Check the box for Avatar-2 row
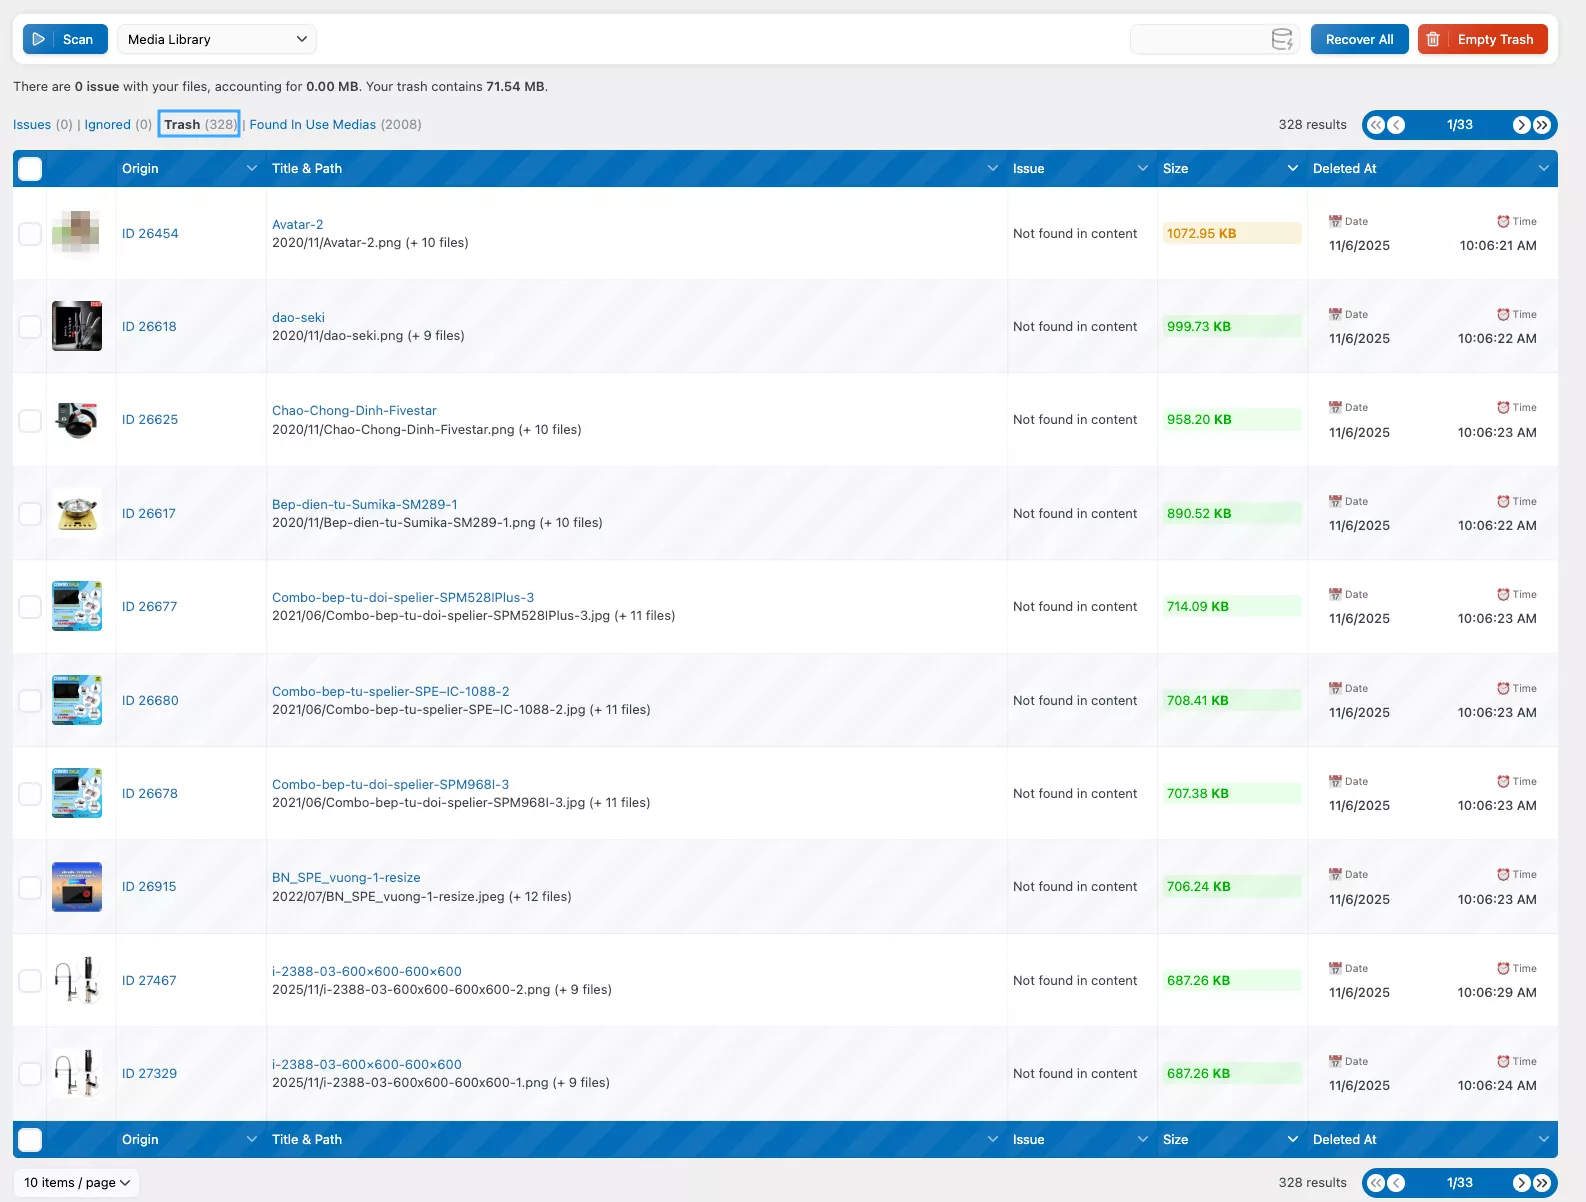The height and width of the screenshot is (1202, 1586). 30,234
